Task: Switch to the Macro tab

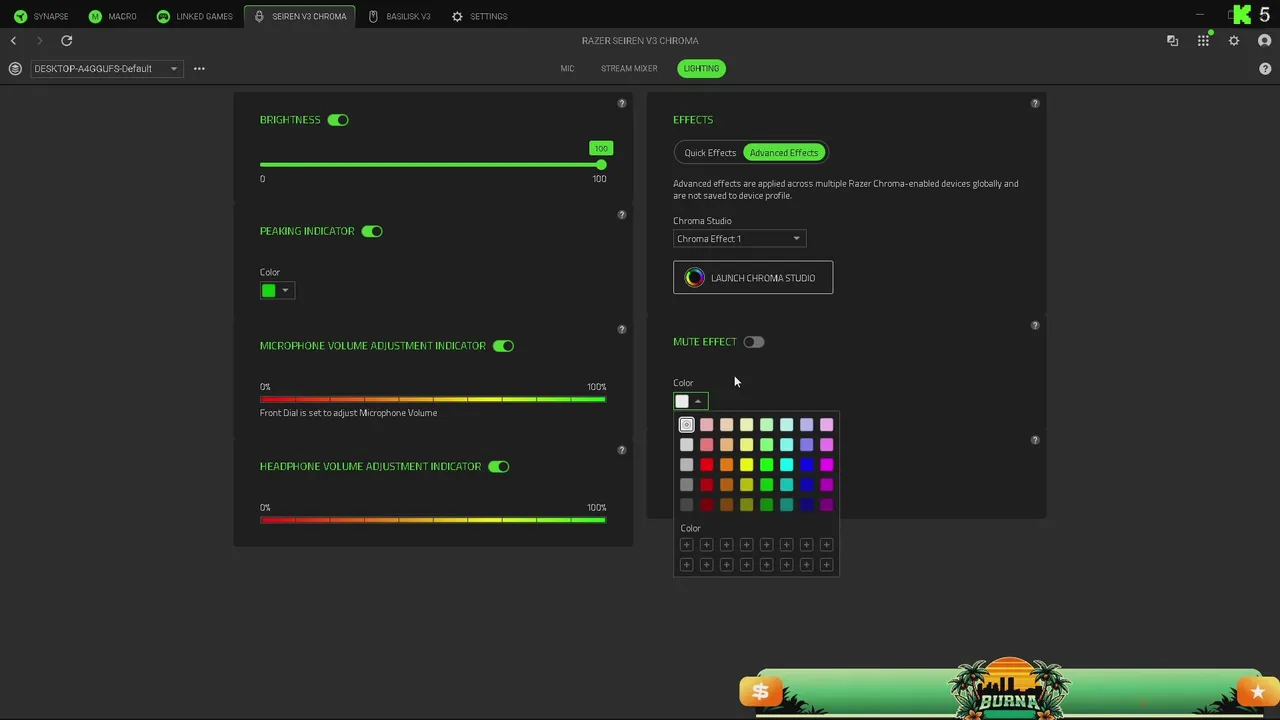Action: coord(112,16)
